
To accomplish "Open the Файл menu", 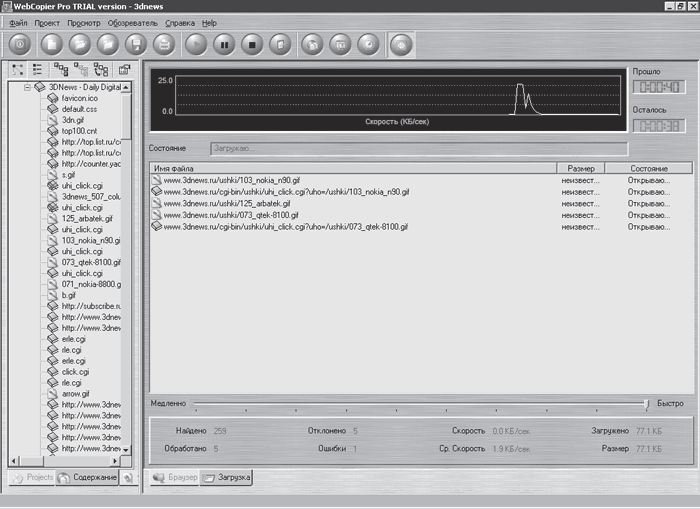I will pyautogui.click(x=18, y=23).
